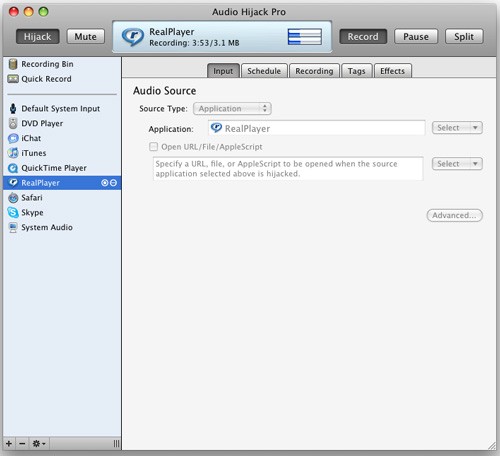Click the System Audio computer icon
Image resolution: width=500 pixels, height=456 pixels.
coord(13,227)
